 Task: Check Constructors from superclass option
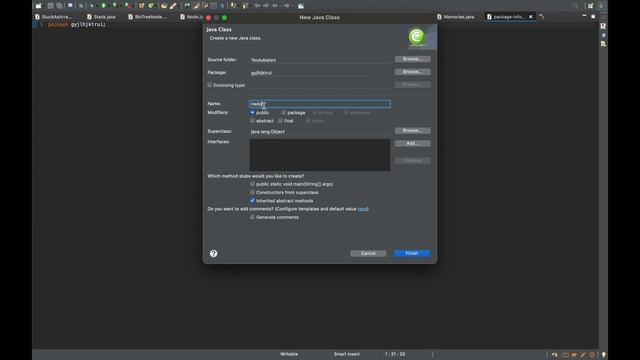pyautogui.click(x=252, y=192)
